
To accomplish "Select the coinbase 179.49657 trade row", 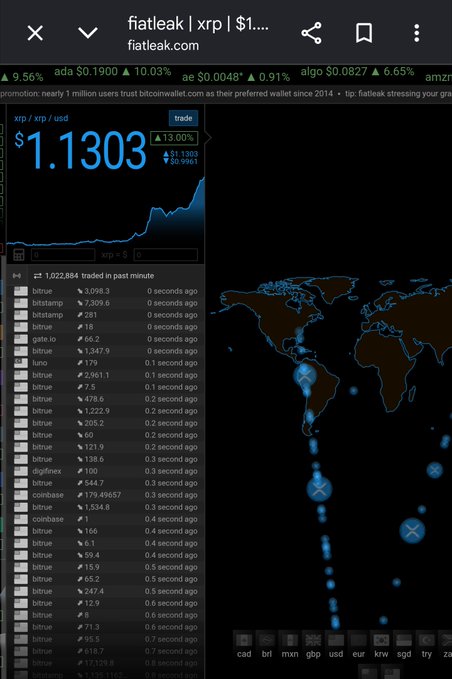I will click(106, 495).
